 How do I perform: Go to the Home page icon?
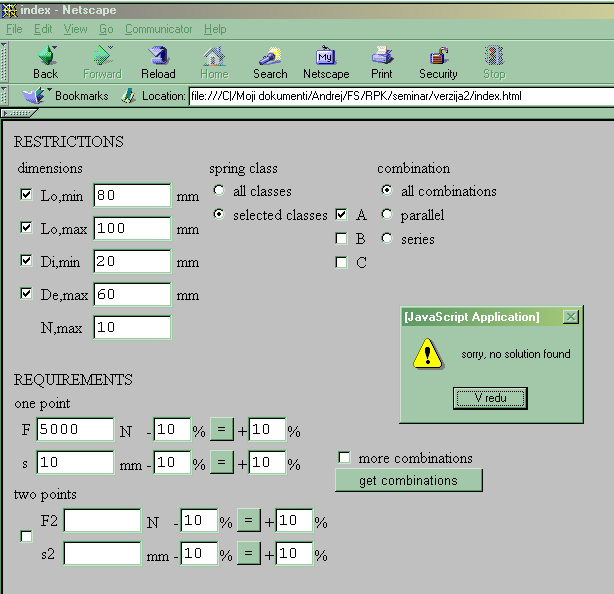click(x=214, y=56)
